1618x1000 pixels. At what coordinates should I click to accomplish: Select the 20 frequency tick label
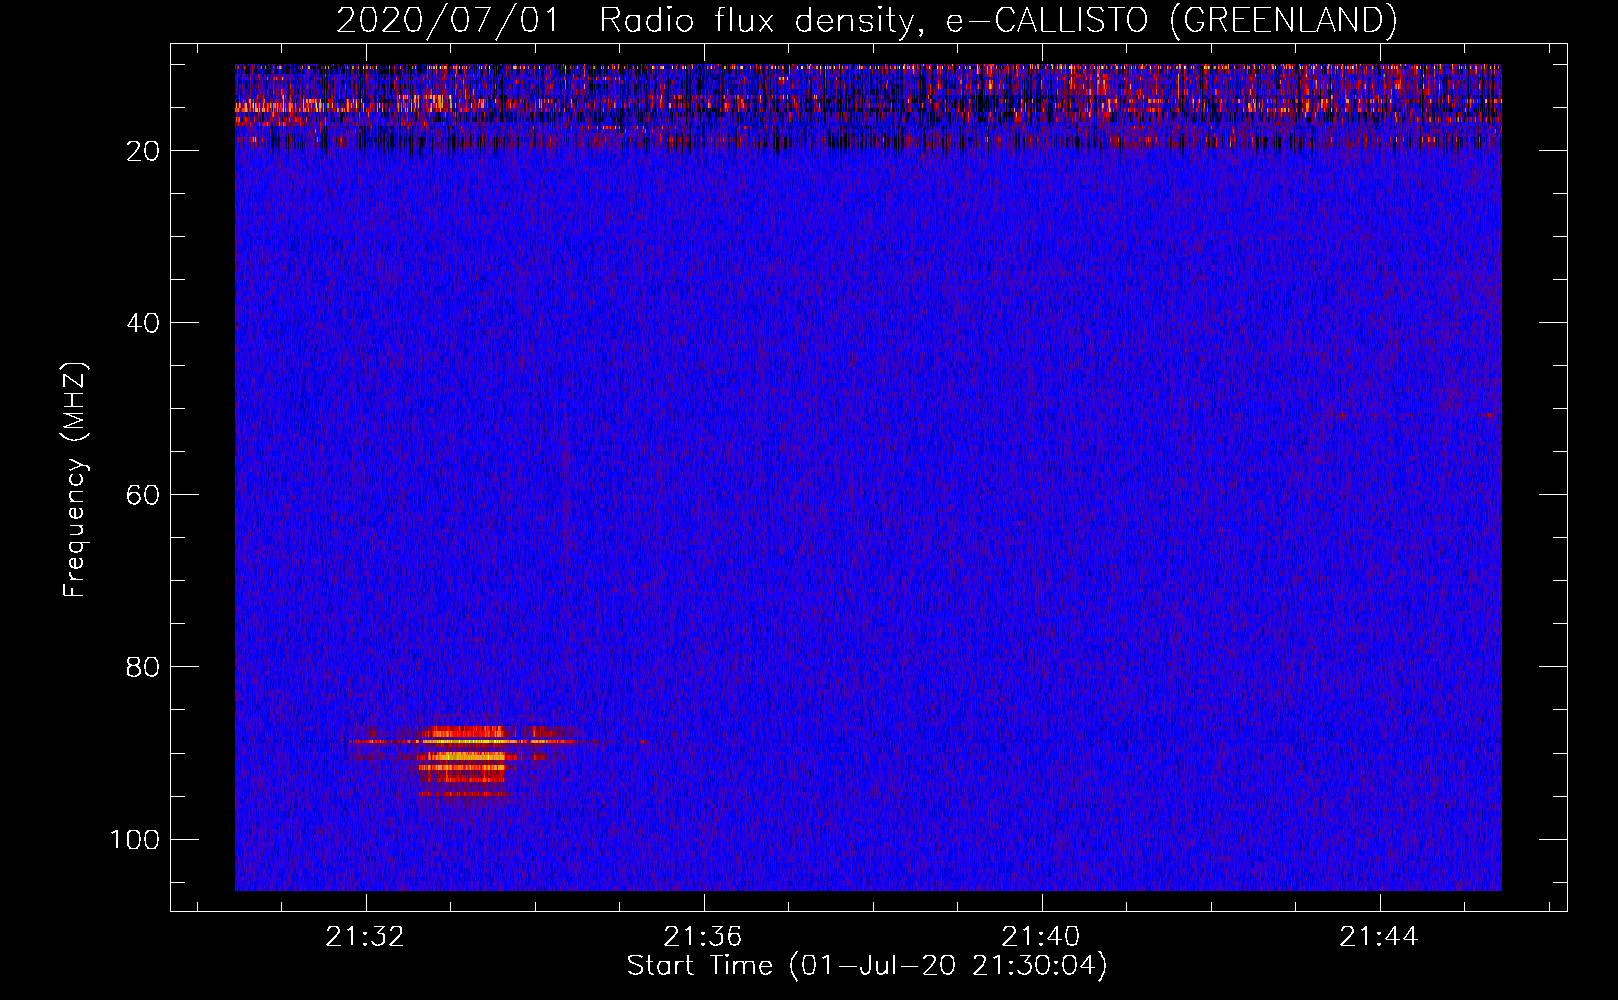[144, 151]
